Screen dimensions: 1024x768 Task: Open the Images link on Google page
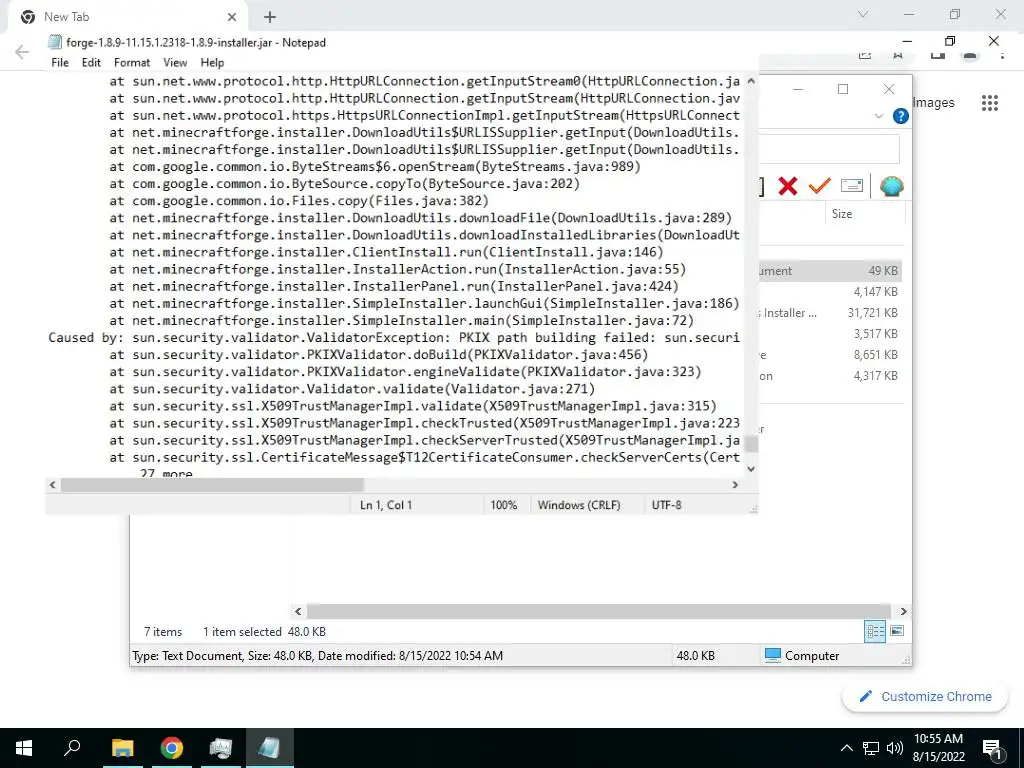933,103
